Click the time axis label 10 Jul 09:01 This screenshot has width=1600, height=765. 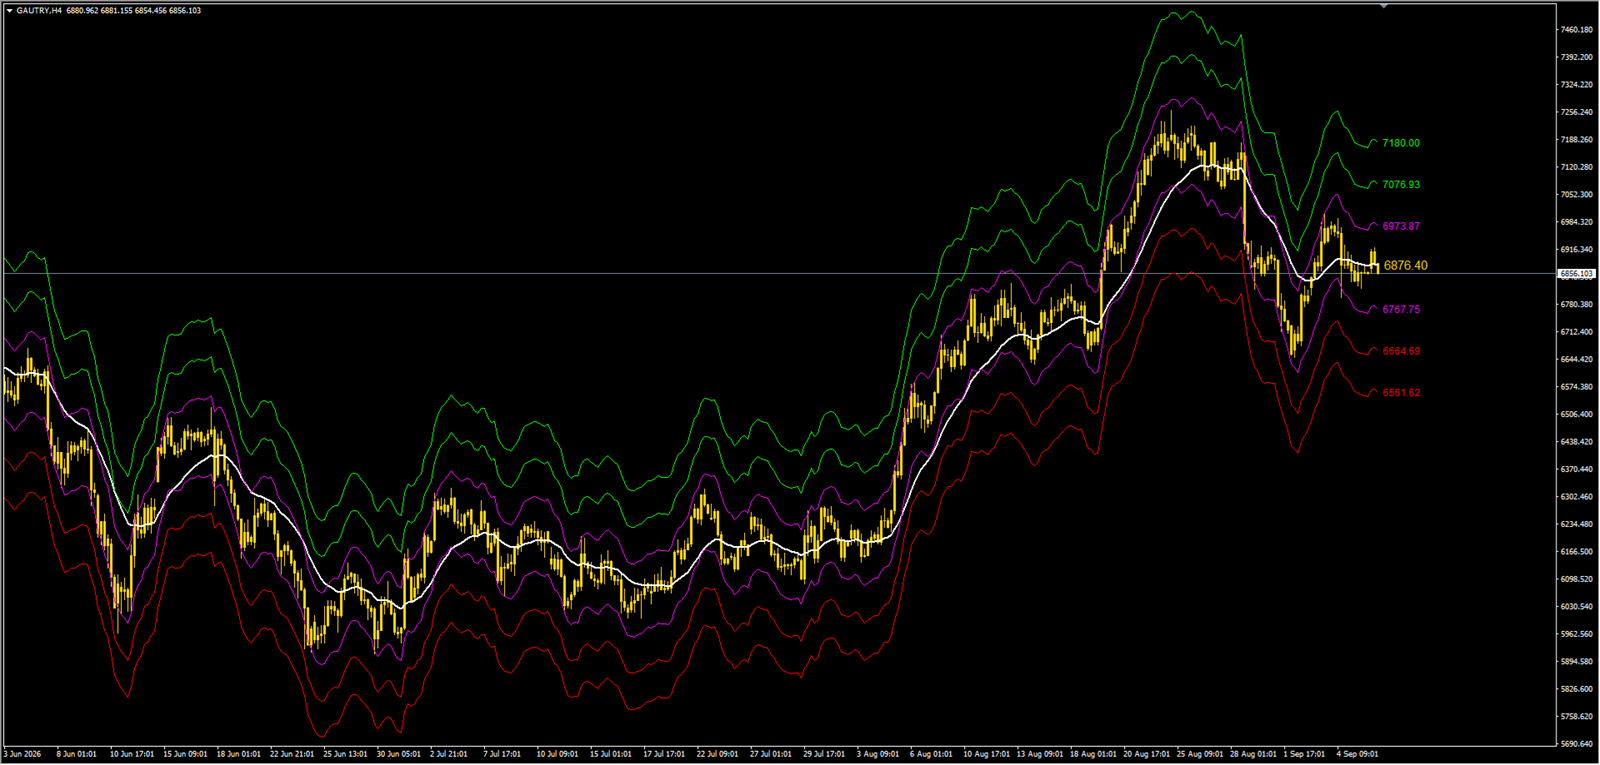(x=557, y=754)
